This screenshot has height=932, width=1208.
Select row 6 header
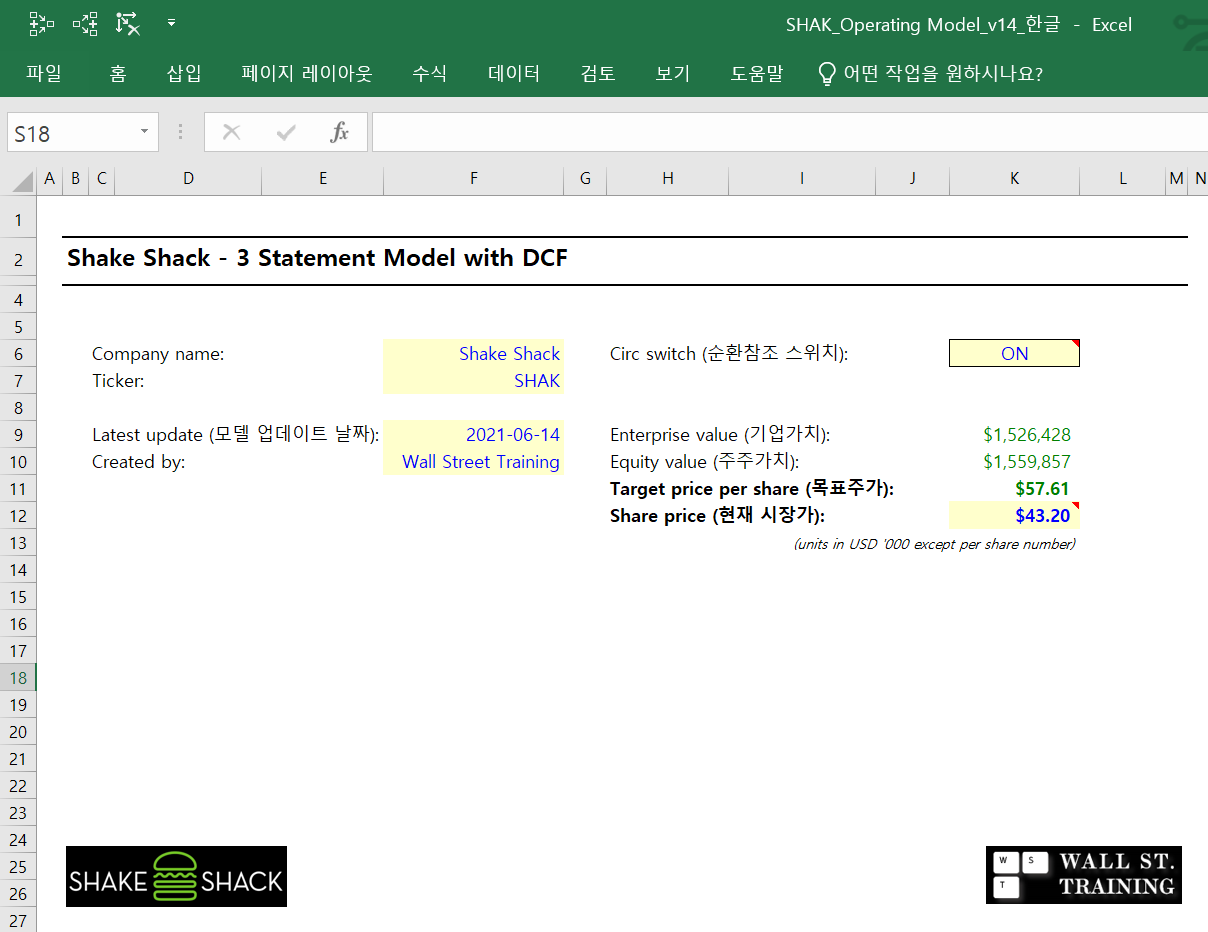[18, 354]
